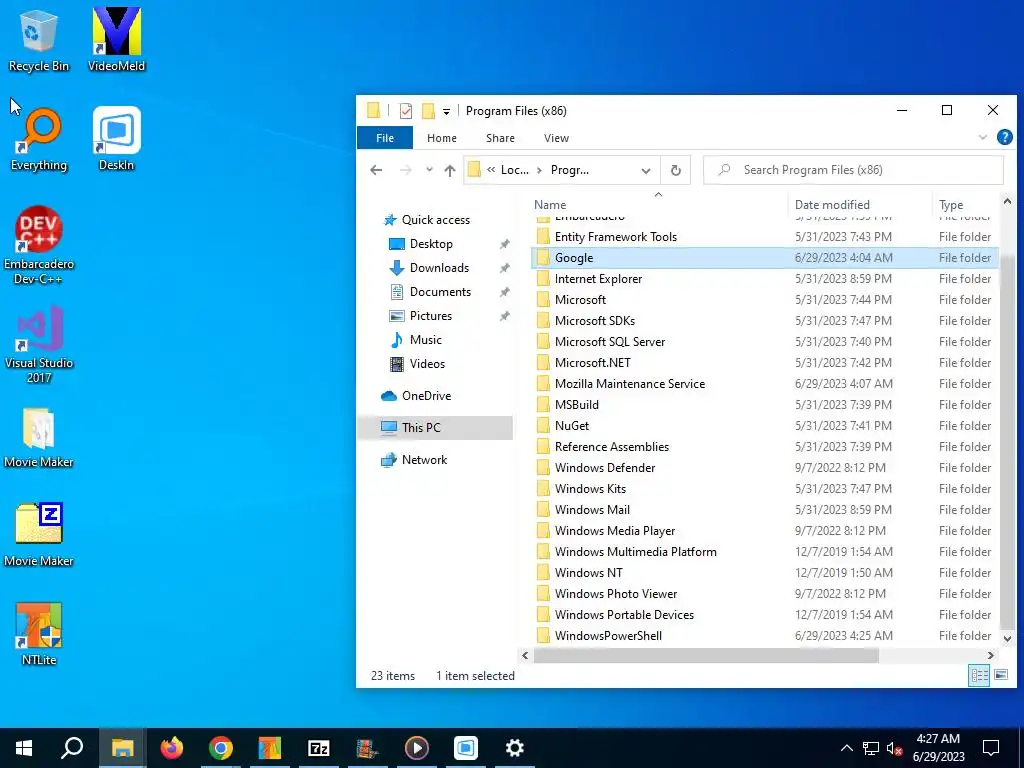Open Google Chrome from the taskbar

tap(221, 748)
